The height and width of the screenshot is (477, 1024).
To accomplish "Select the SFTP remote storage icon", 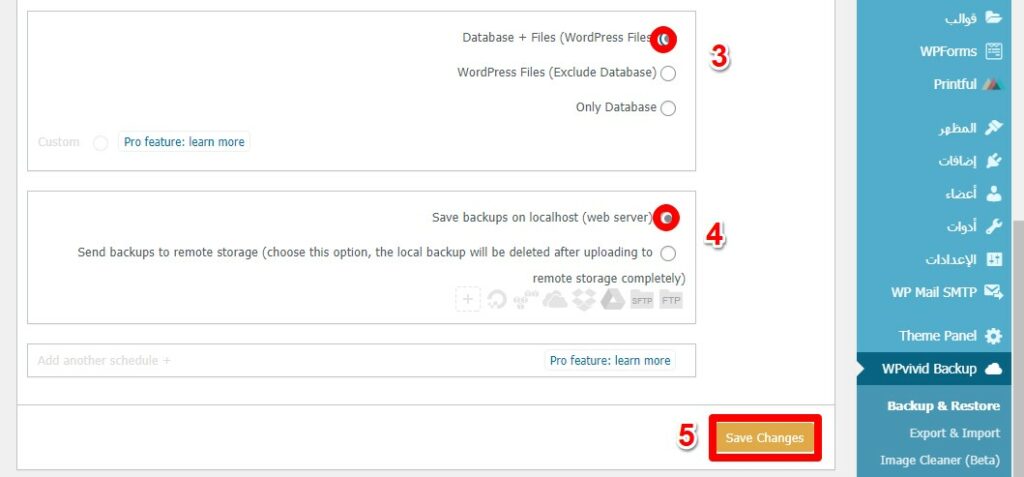I will 642,301.
